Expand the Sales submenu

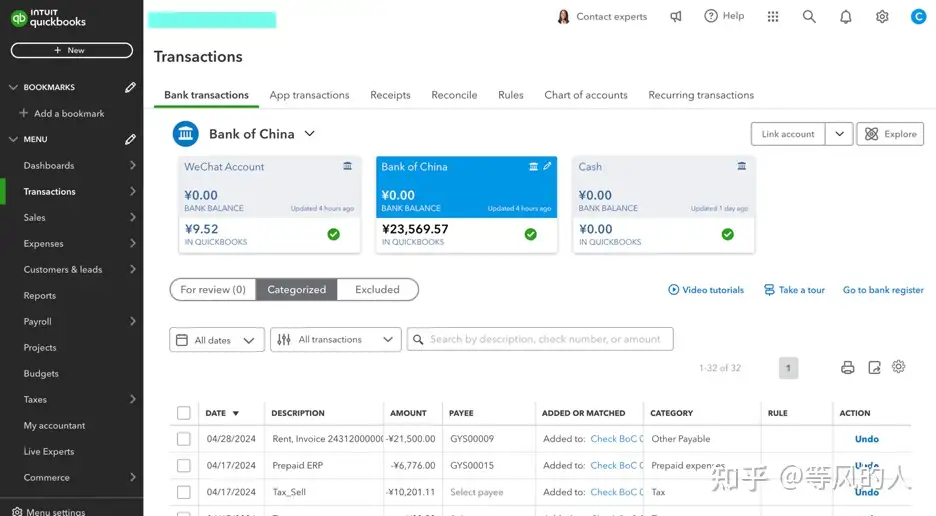click(x=133, y=217)
